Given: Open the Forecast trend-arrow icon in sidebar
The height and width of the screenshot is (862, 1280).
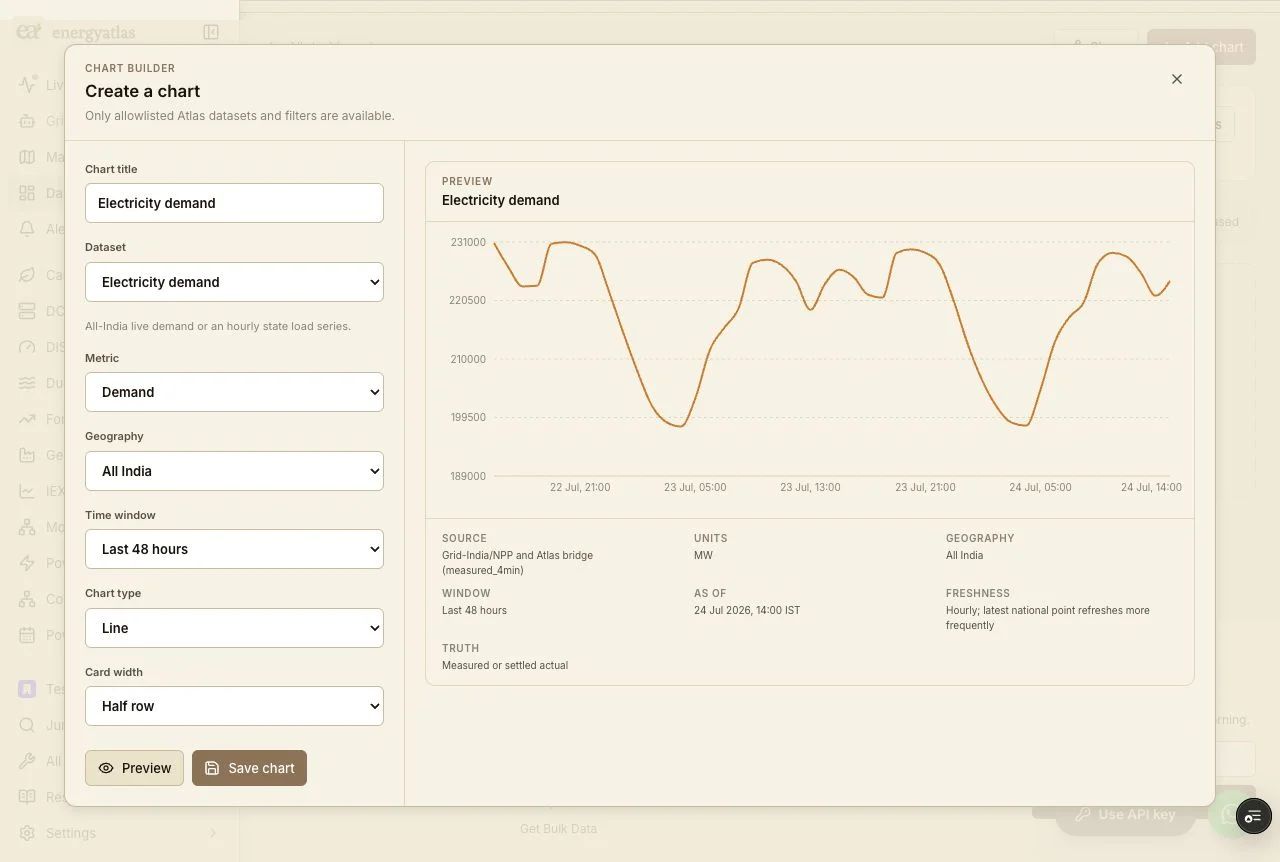Looking at the screenshot, I should (27, 419).
